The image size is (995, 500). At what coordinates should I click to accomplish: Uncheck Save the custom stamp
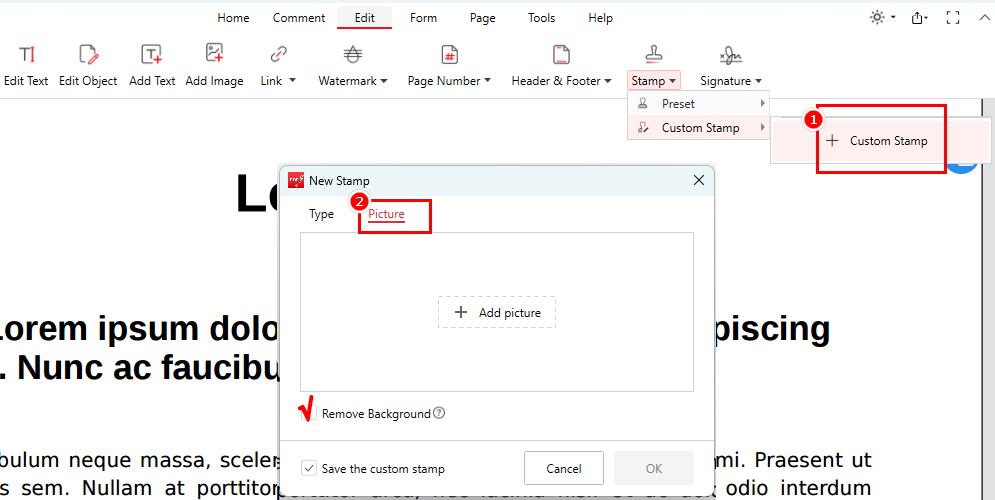[x=309, y=468]
